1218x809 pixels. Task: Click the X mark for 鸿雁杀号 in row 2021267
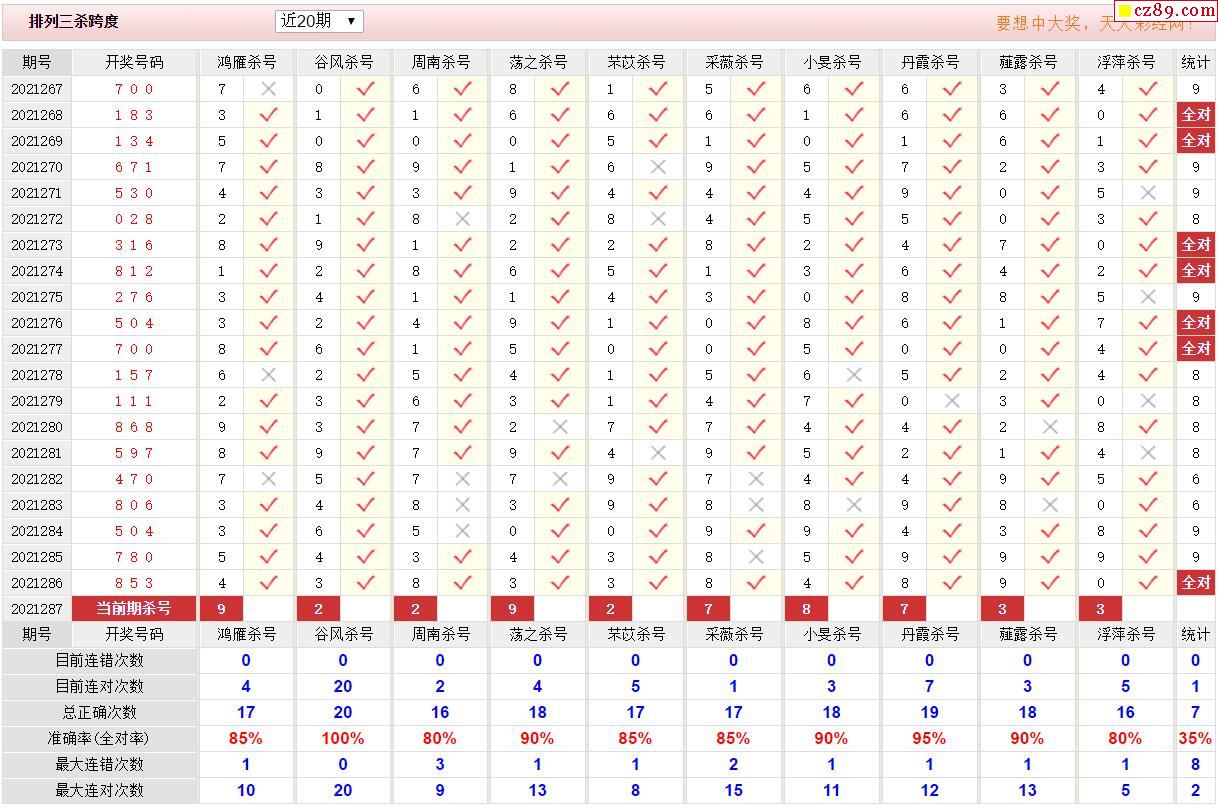[268, 89]
